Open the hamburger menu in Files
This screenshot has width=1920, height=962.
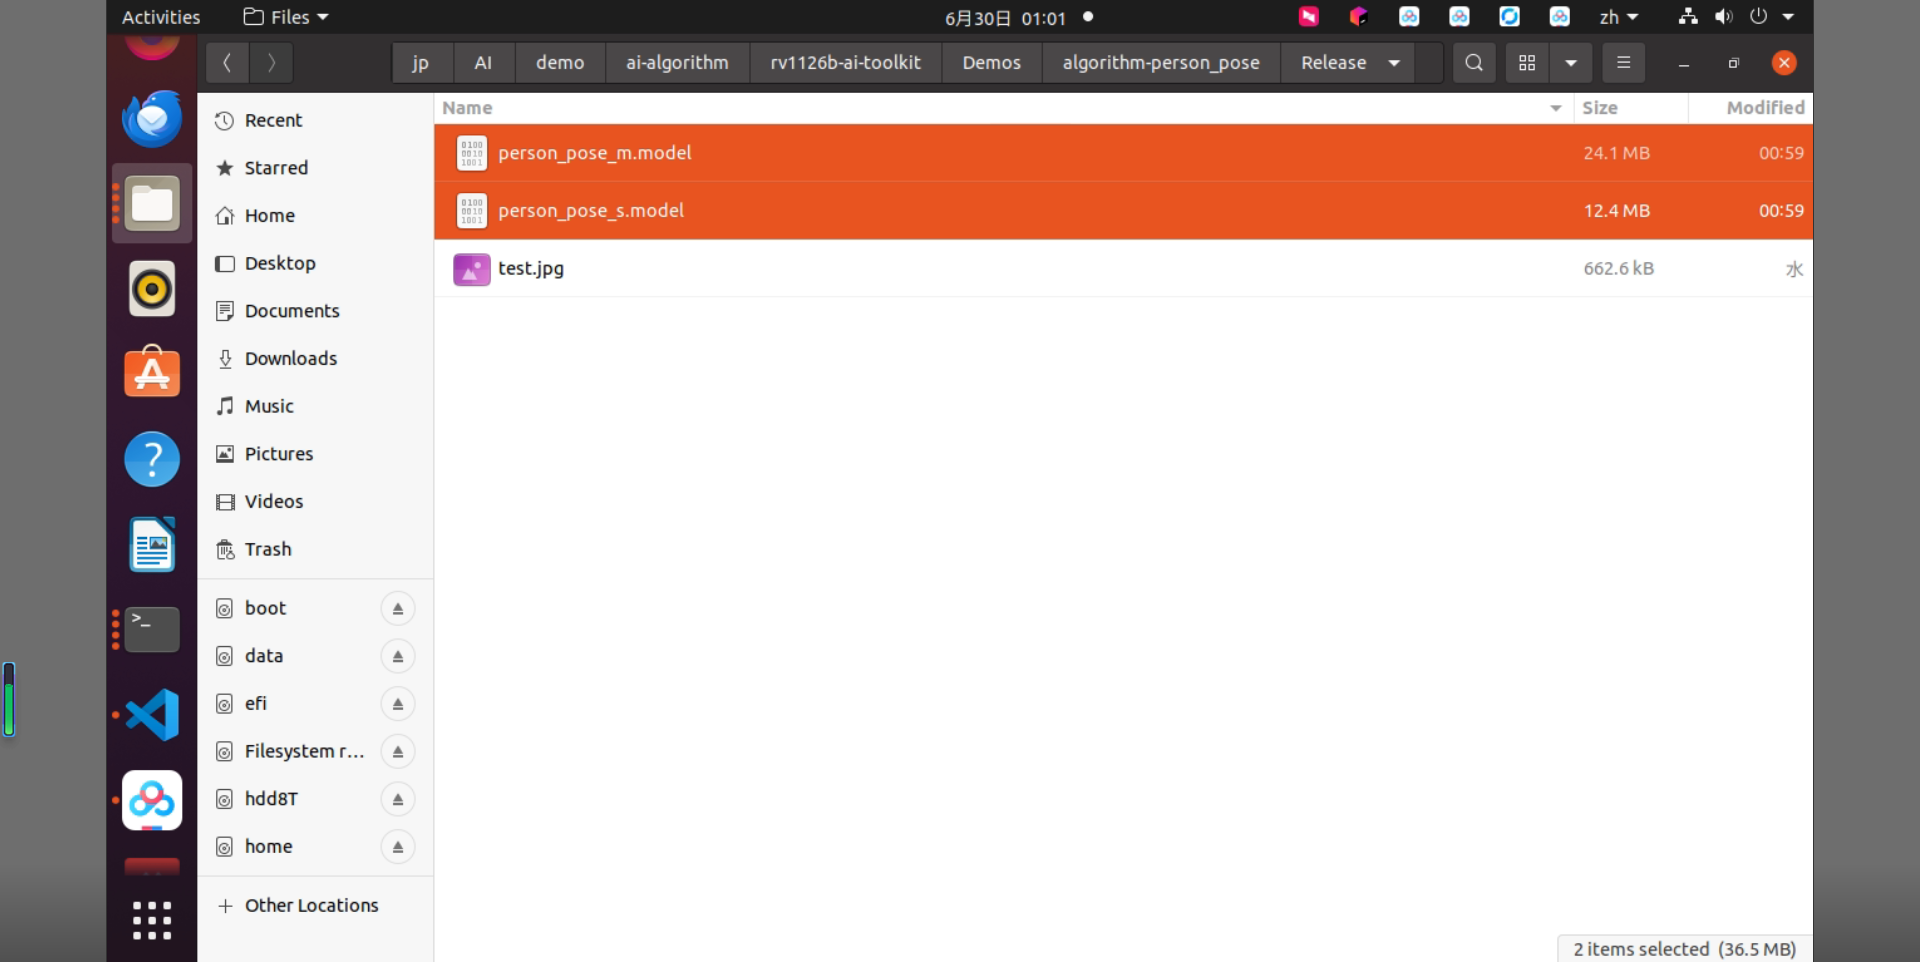tap(1623, 63)
